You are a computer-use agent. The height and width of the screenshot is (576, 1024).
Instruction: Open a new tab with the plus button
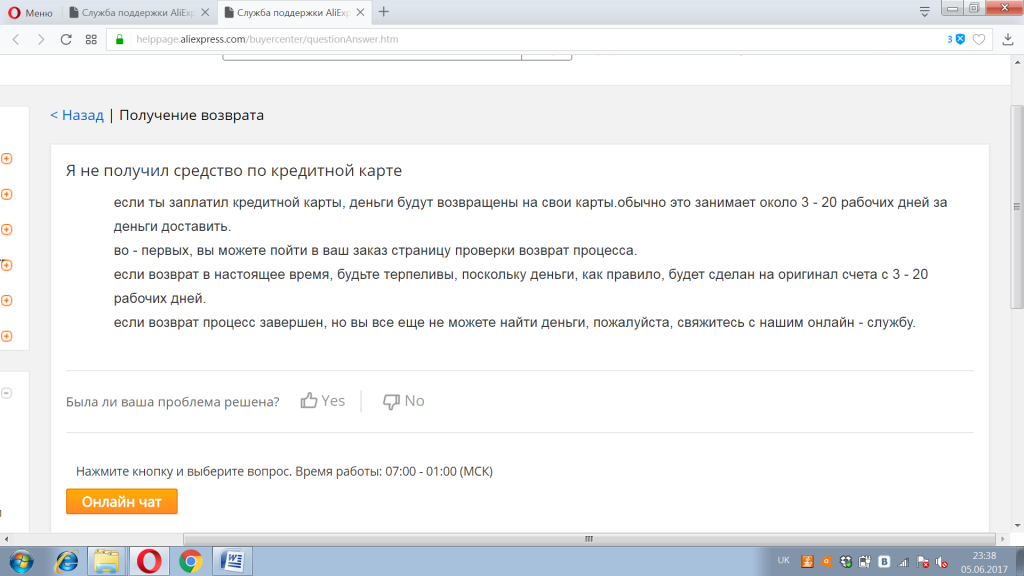[384, 12]
